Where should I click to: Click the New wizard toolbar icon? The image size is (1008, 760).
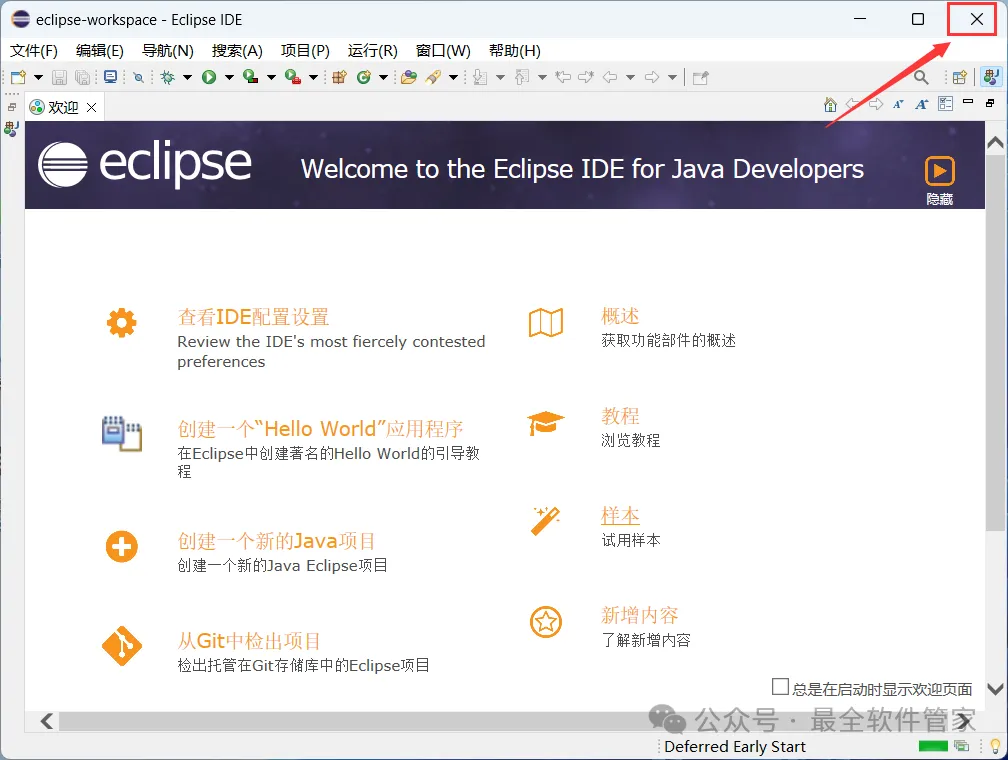[19, 78]
